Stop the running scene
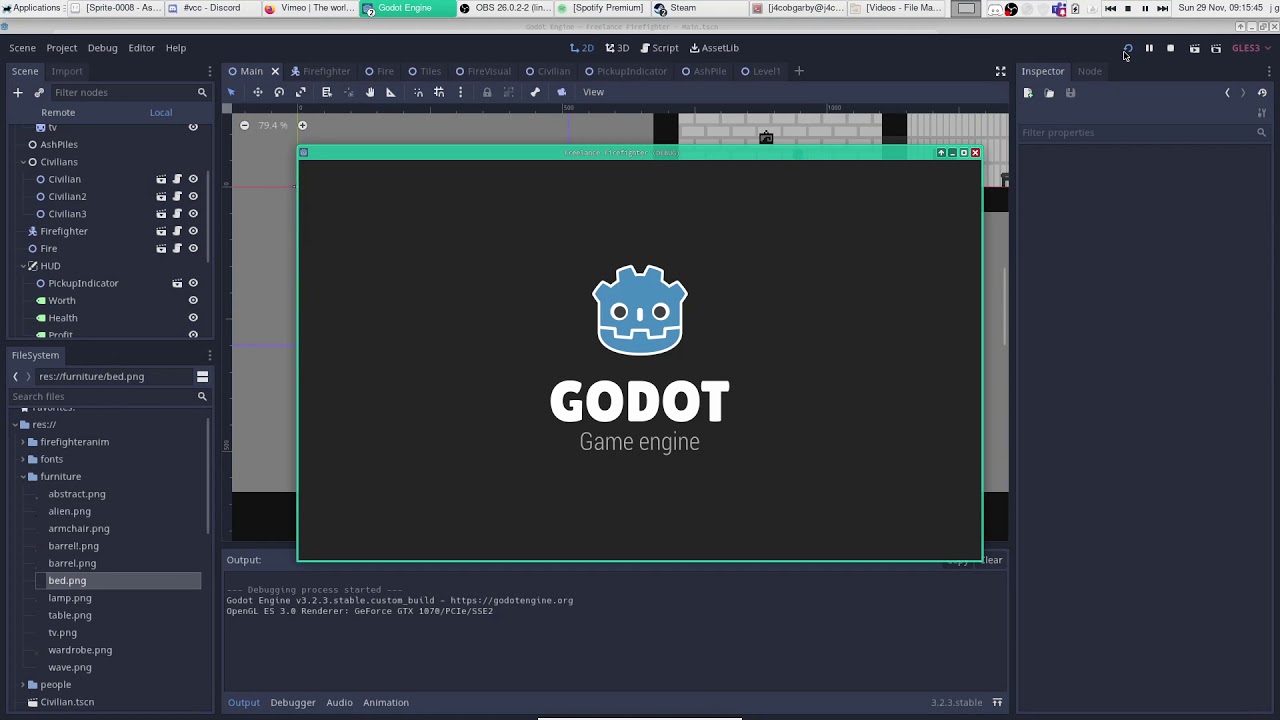This screenshot has height=720, width=1280. point(1170,48)
